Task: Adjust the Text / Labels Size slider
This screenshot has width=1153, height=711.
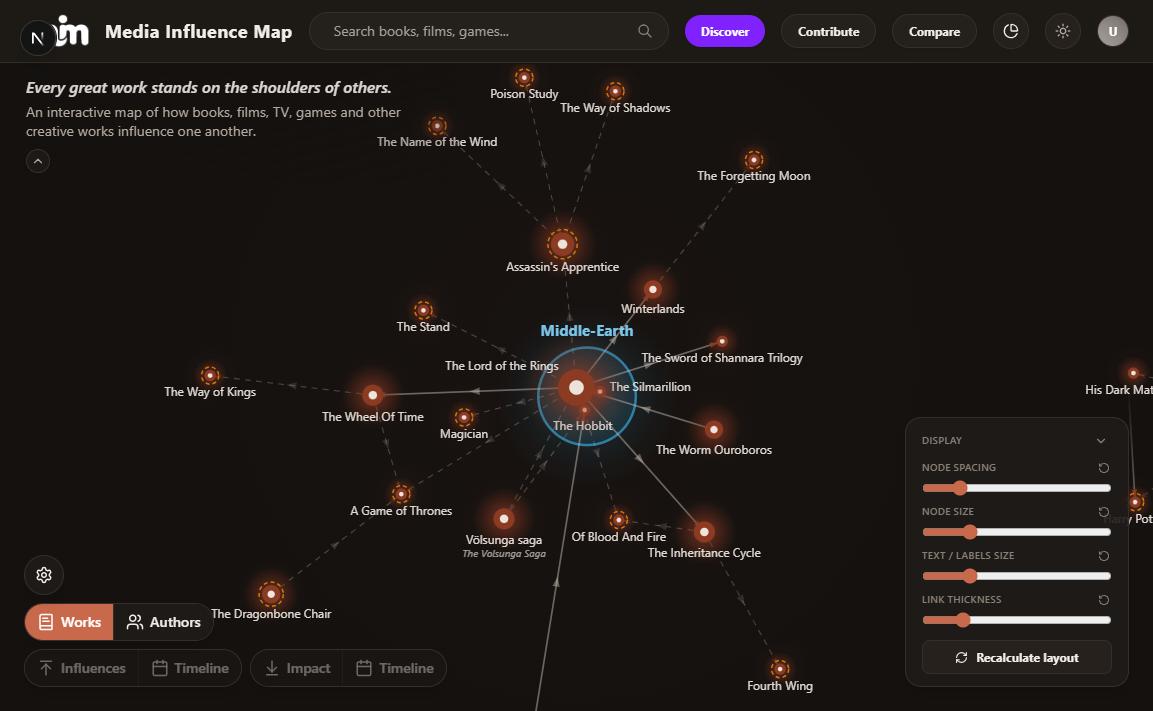Action: 1016,576
